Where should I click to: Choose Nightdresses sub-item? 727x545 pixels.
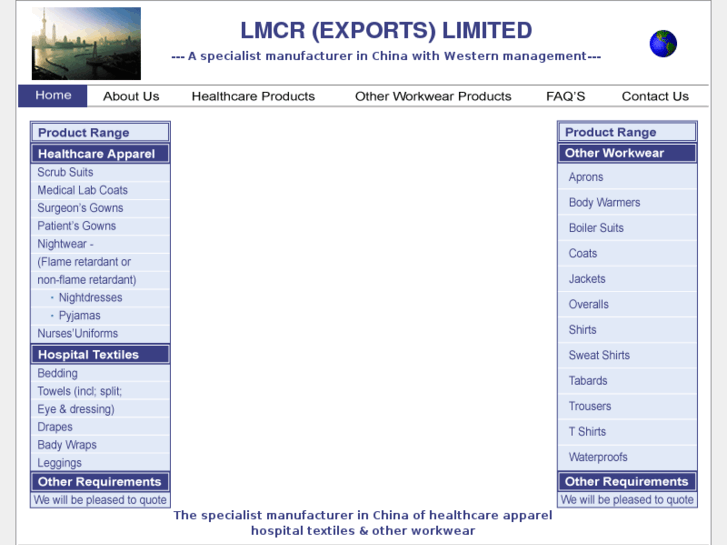90,297
